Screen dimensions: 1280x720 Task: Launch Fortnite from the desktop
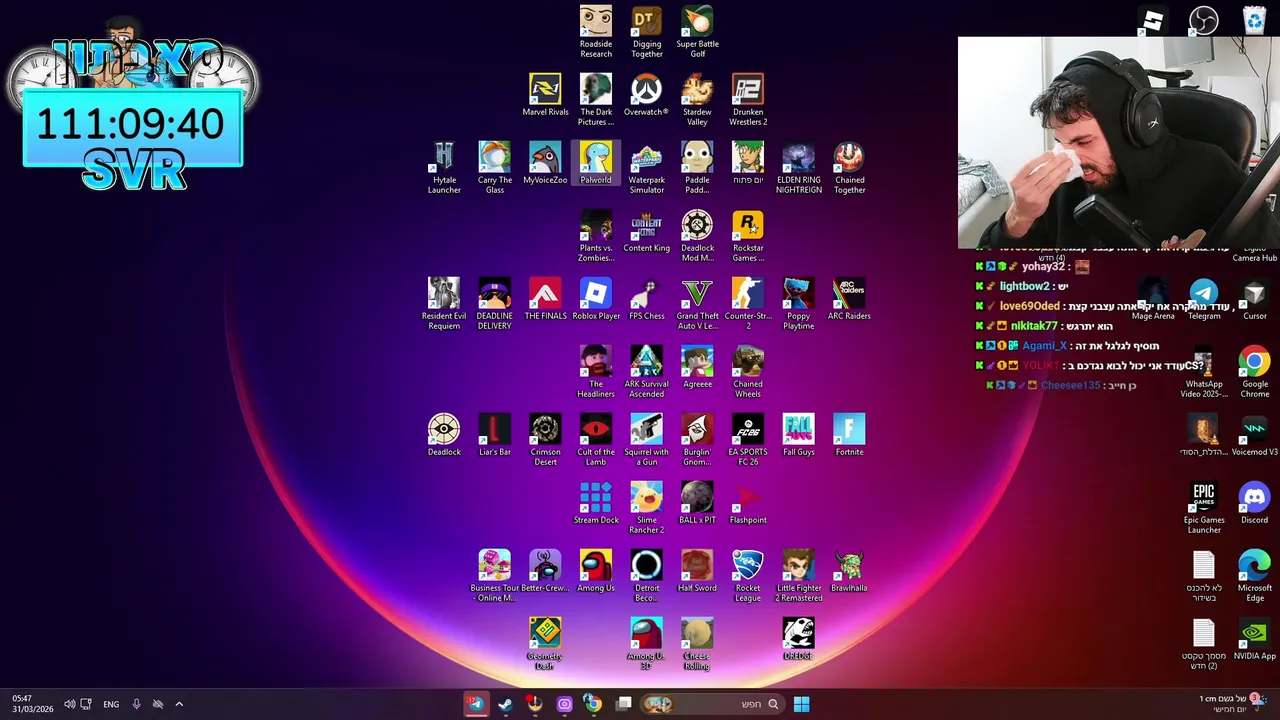[849, 435]
